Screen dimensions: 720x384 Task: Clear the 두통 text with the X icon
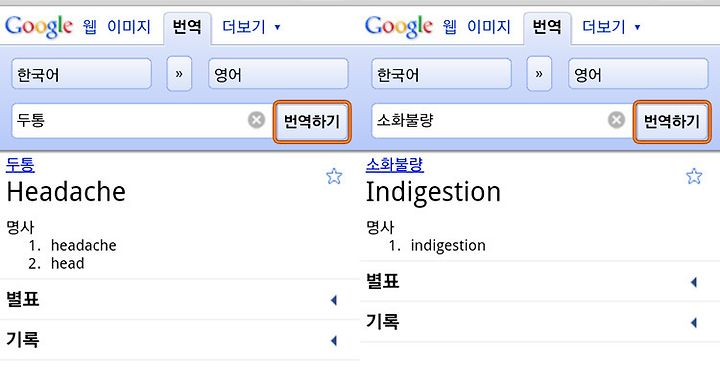256,120
